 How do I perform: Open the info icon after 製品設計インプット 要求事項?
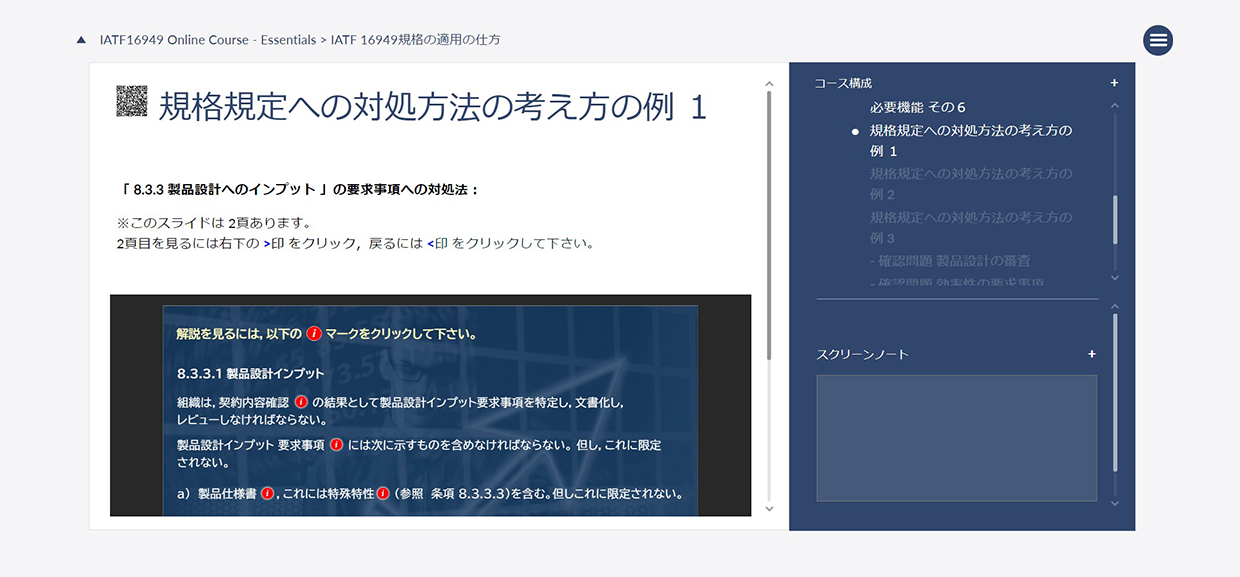pos(337,445)
